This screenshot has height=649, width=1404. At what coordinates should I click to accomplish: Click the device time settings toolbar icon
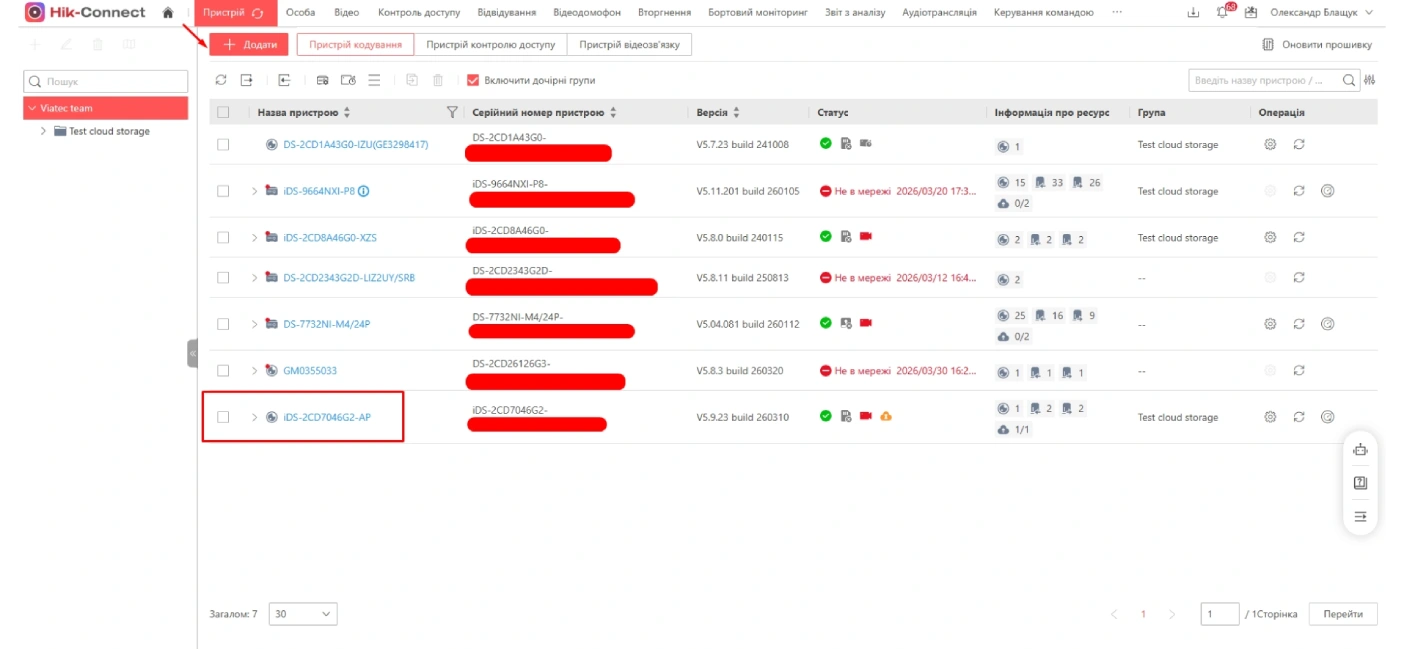348,80
